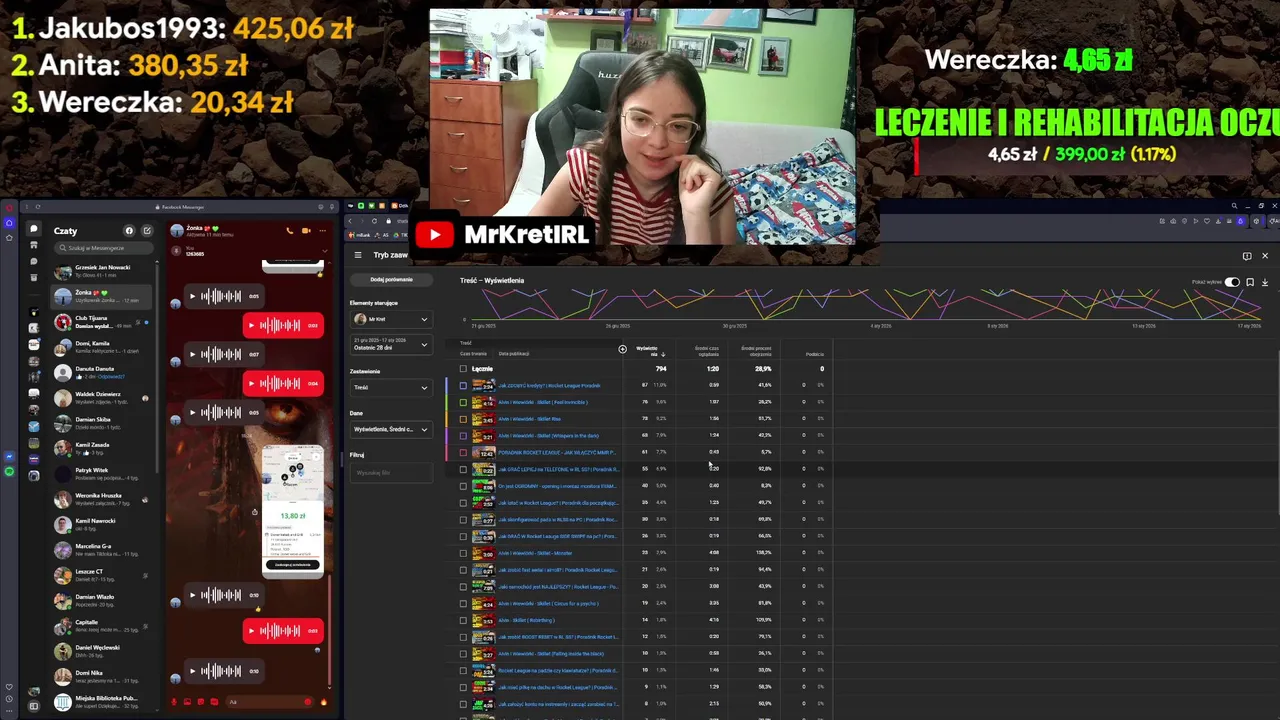Check box for Skillet Monster video
The image size is (1280, 720).
(463, 553)
